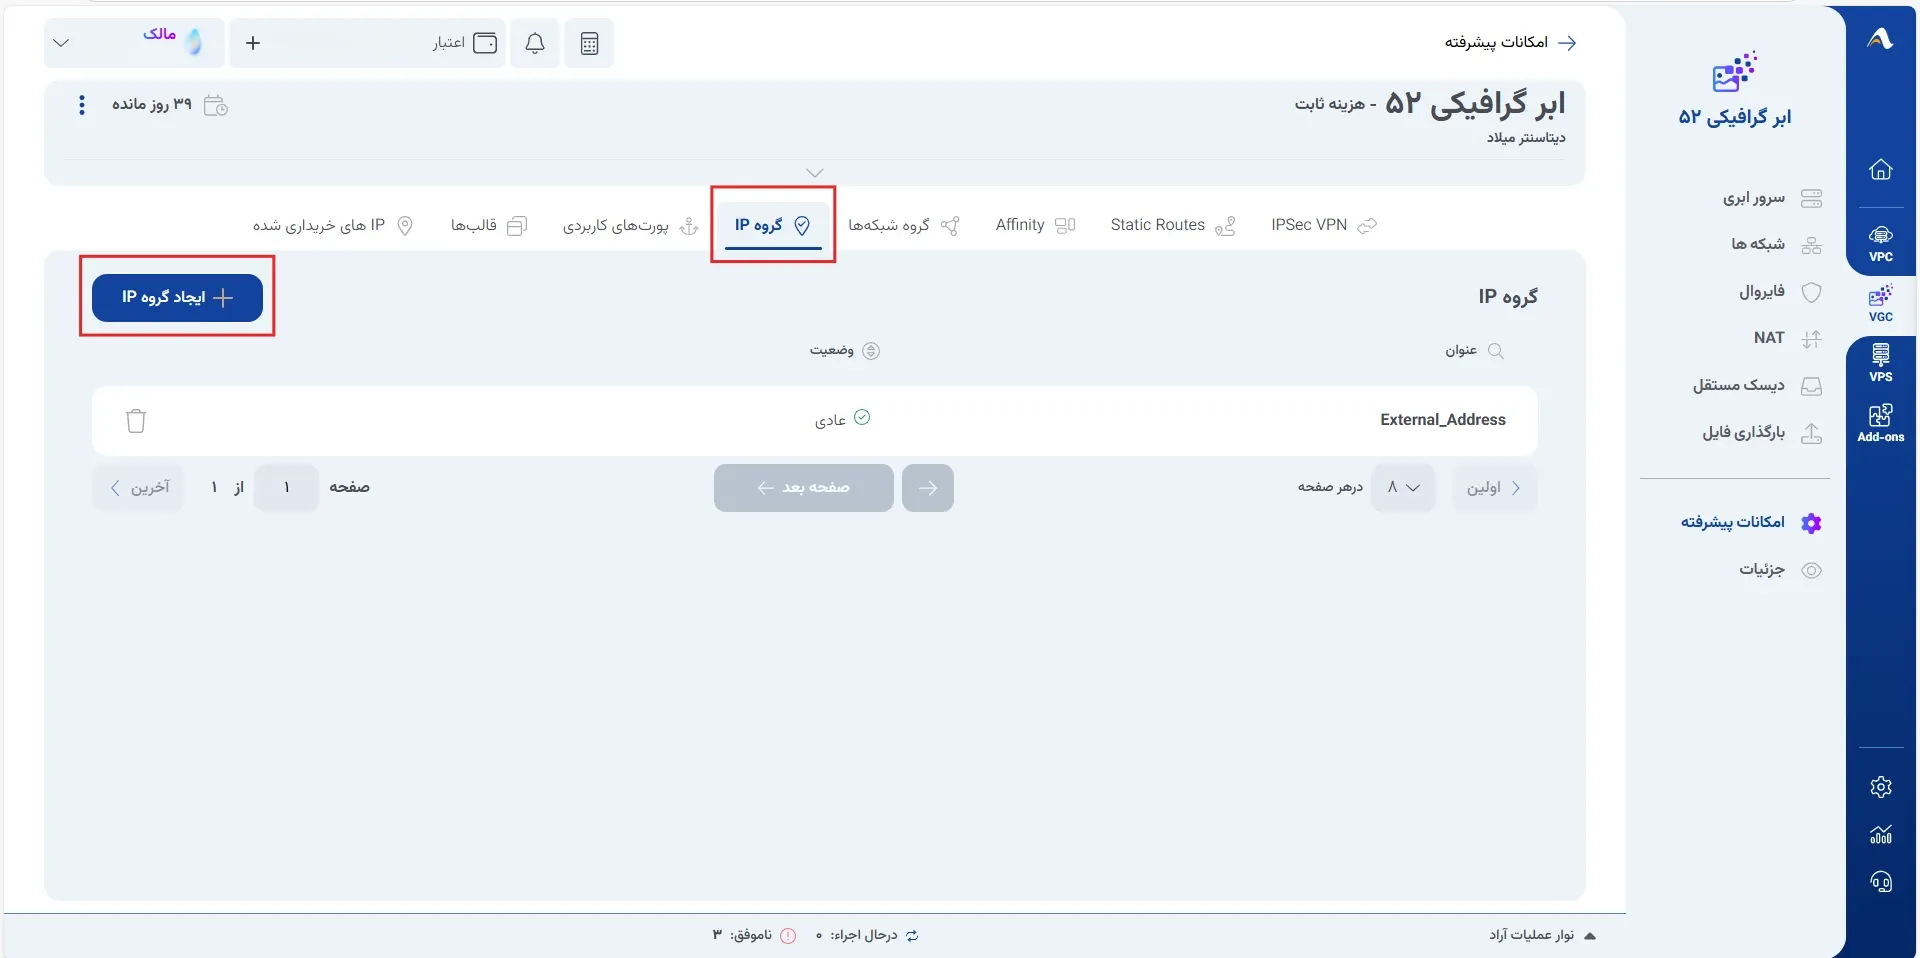Click the آخرین pagination button

[138, 487]
